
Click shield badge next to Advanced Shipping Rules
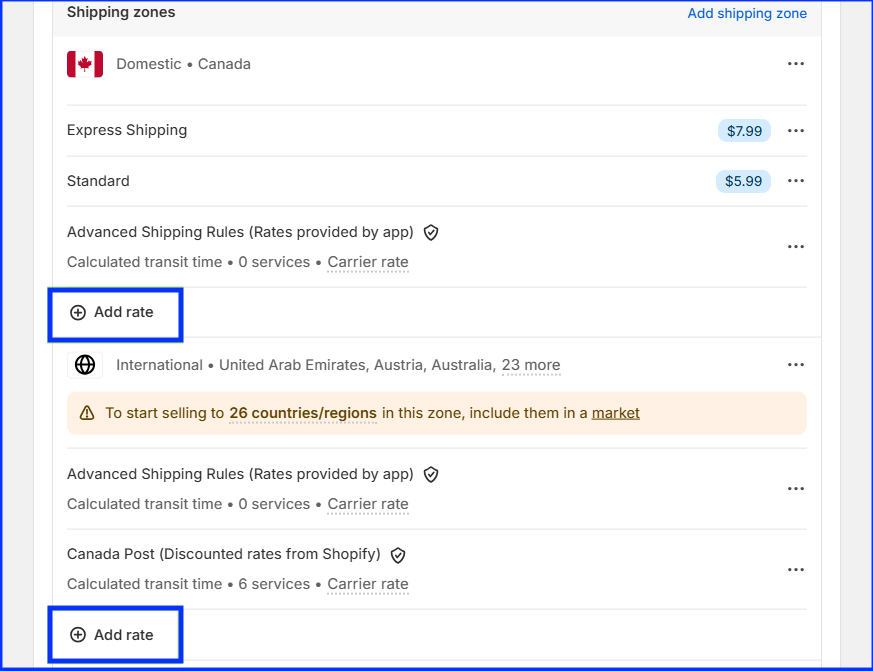431,232
